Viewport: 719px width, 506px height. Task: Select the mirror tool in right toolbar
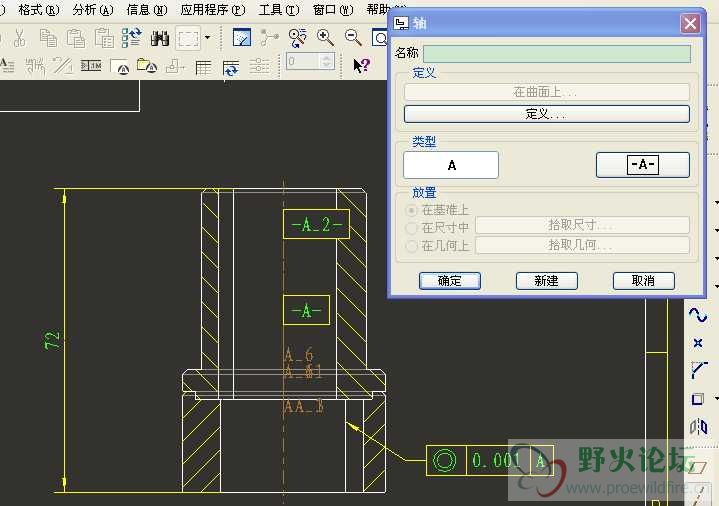pos(699,427)
